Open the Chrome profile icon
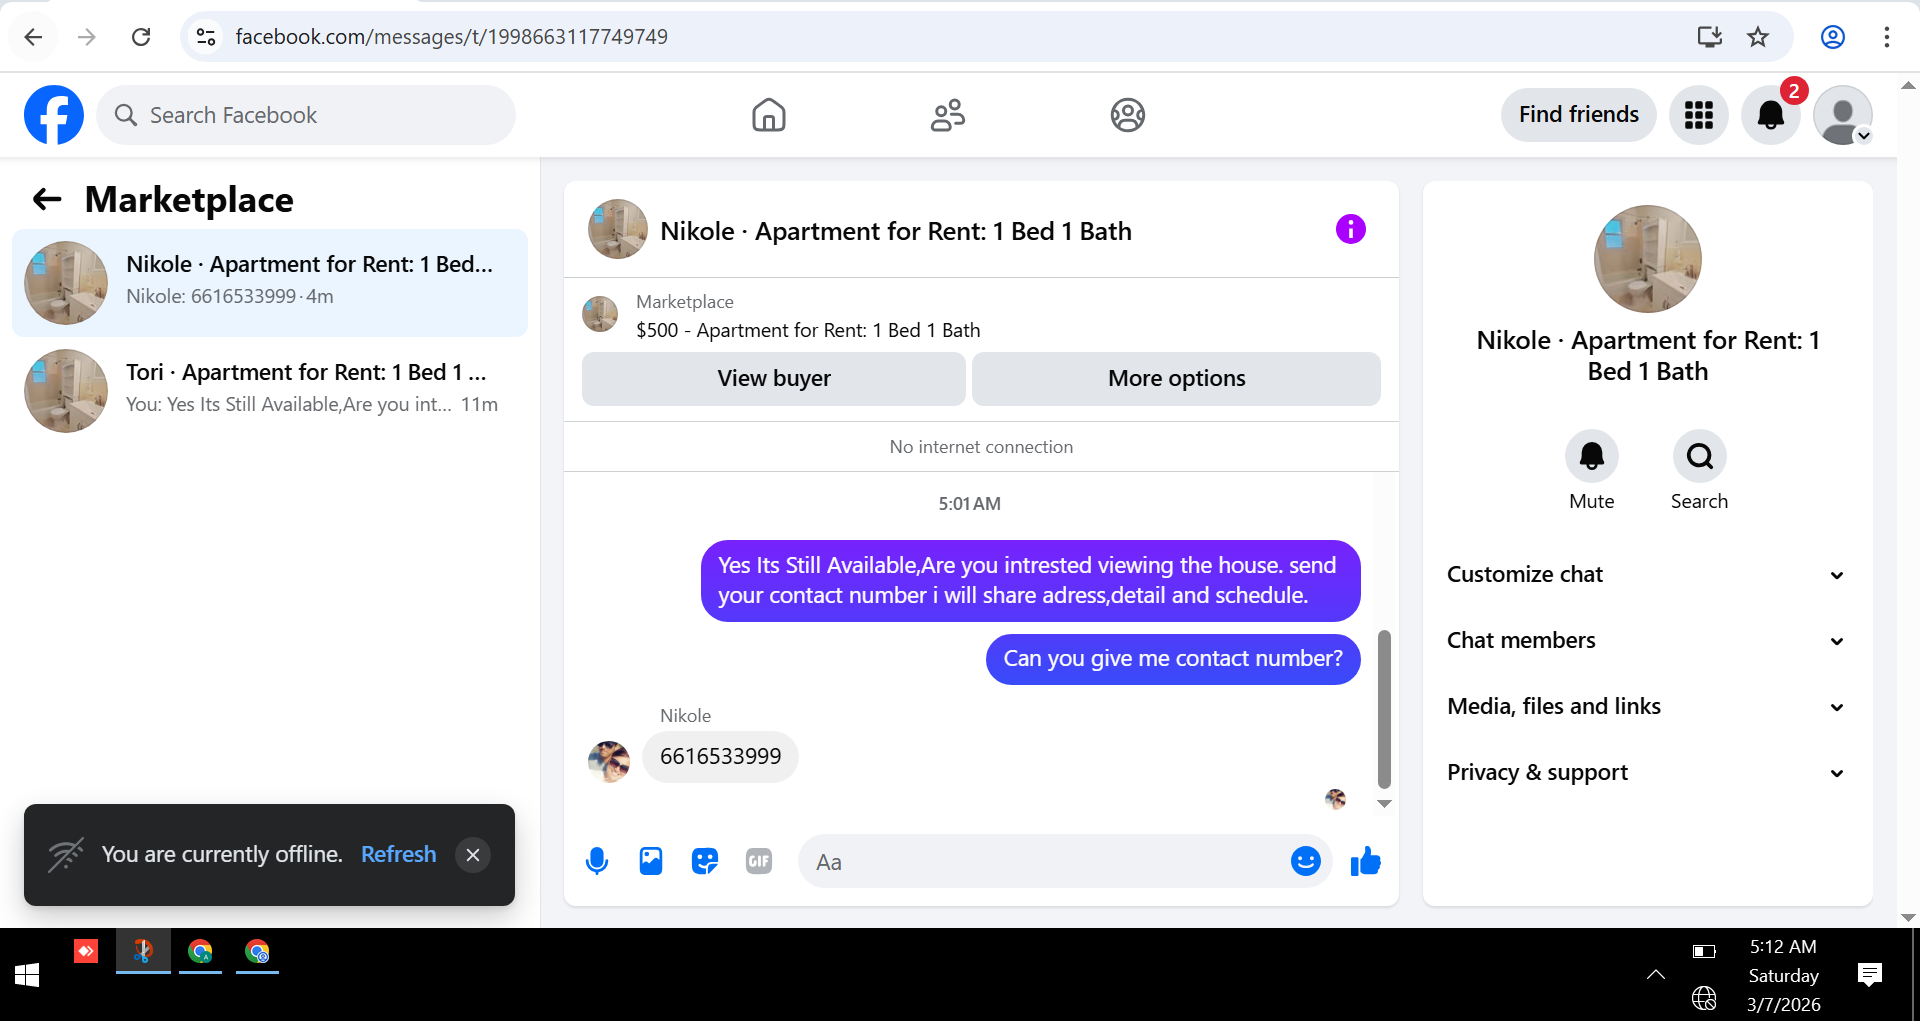Image resolution: width=1920 pixels, height=1021 pixels. [x=1832, y=37]
